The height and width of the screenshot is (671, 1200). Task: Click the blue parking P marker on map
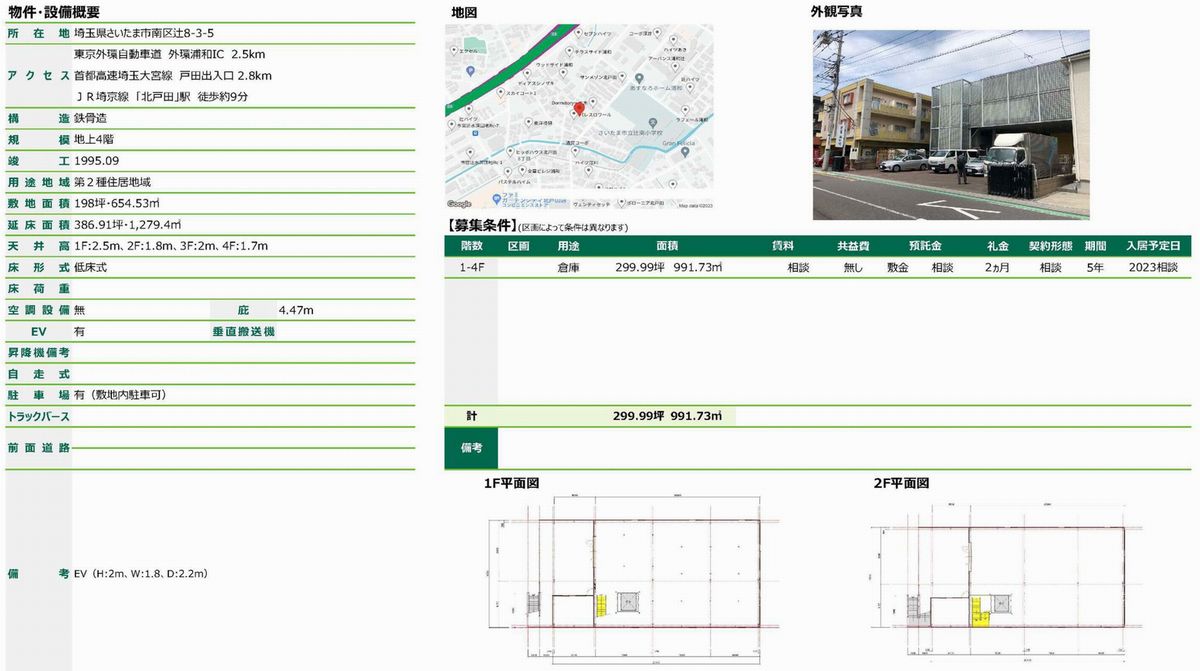tap(470, 71)
